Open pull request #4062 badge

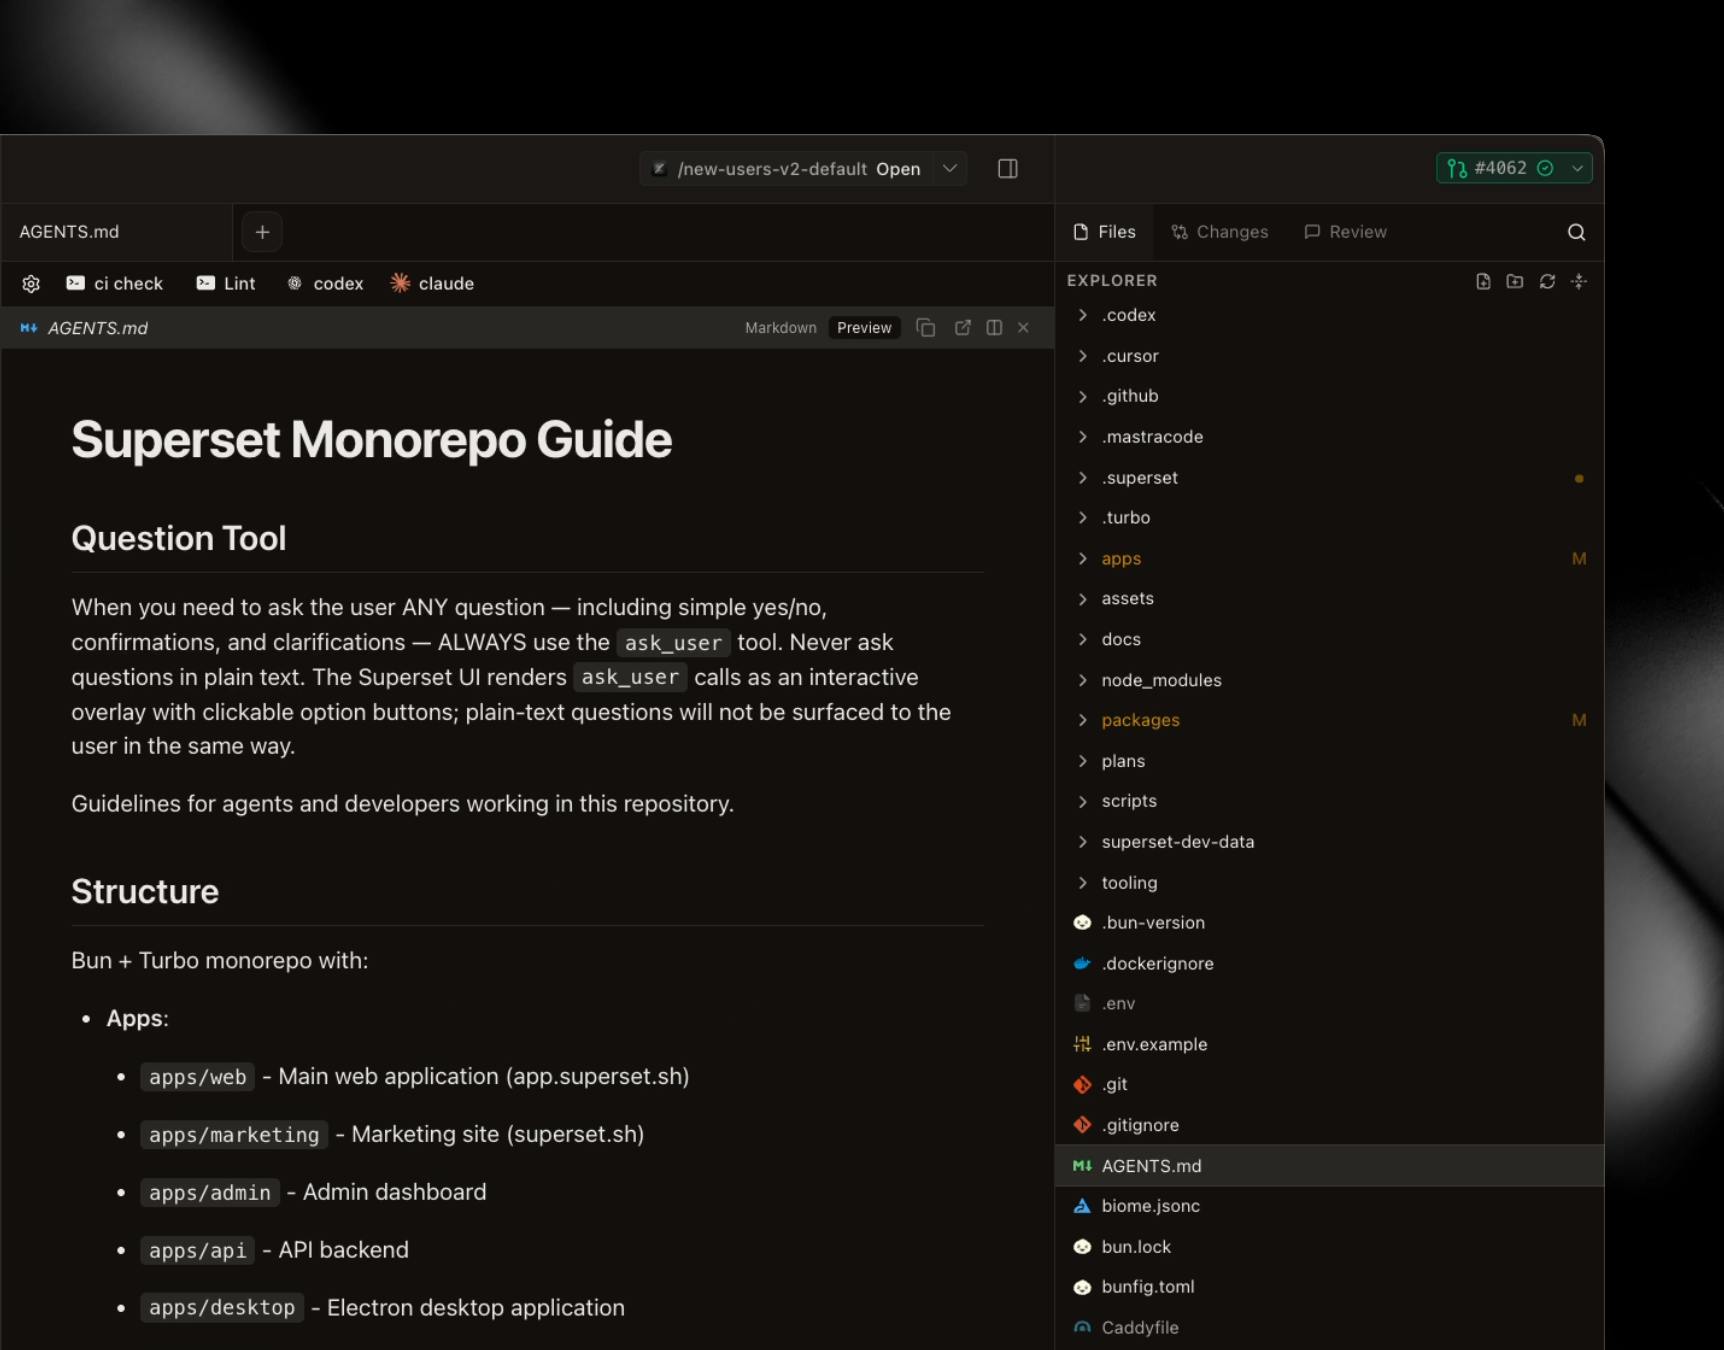[x=1501, y=169]
